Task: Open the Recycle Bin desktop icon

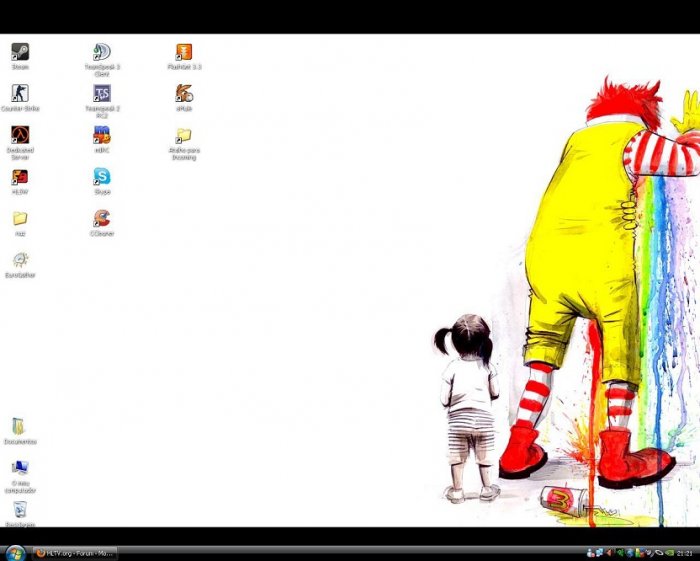Action: point(20,514)
